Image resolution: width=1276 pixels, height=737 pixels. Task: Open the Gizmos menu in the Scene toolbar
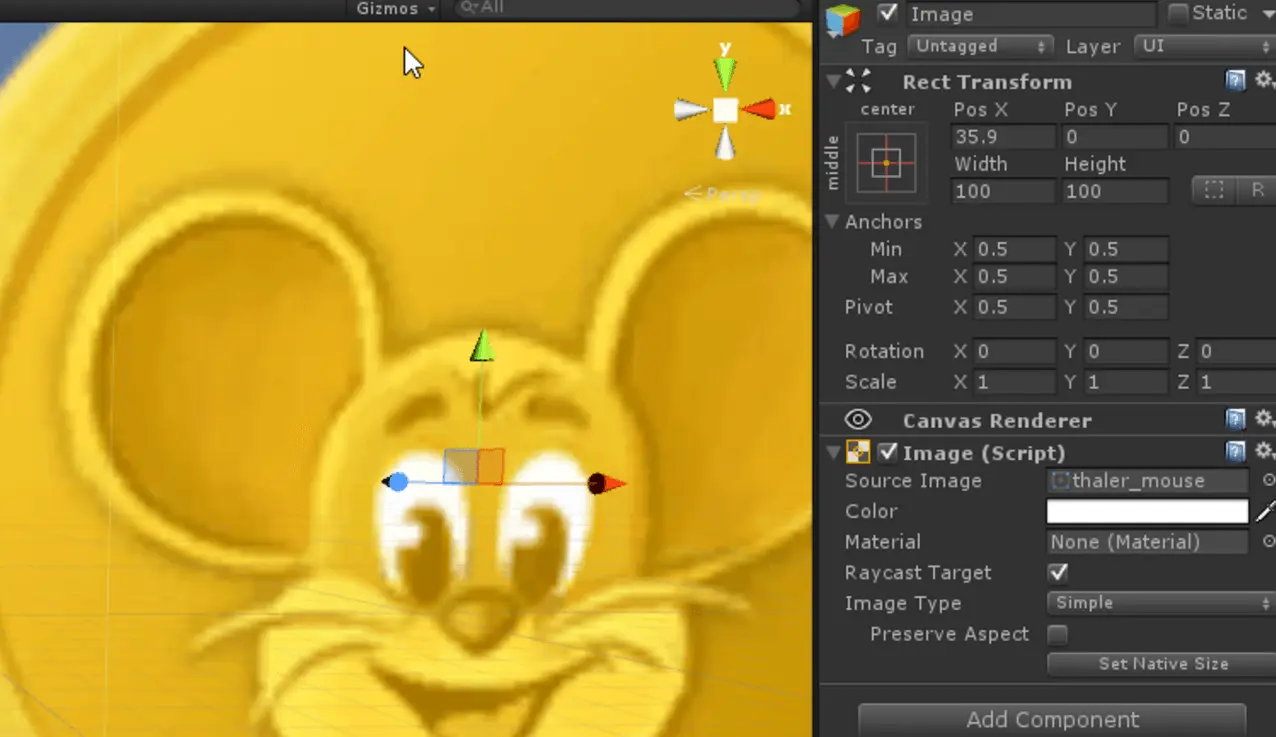(x=396, y=9)
